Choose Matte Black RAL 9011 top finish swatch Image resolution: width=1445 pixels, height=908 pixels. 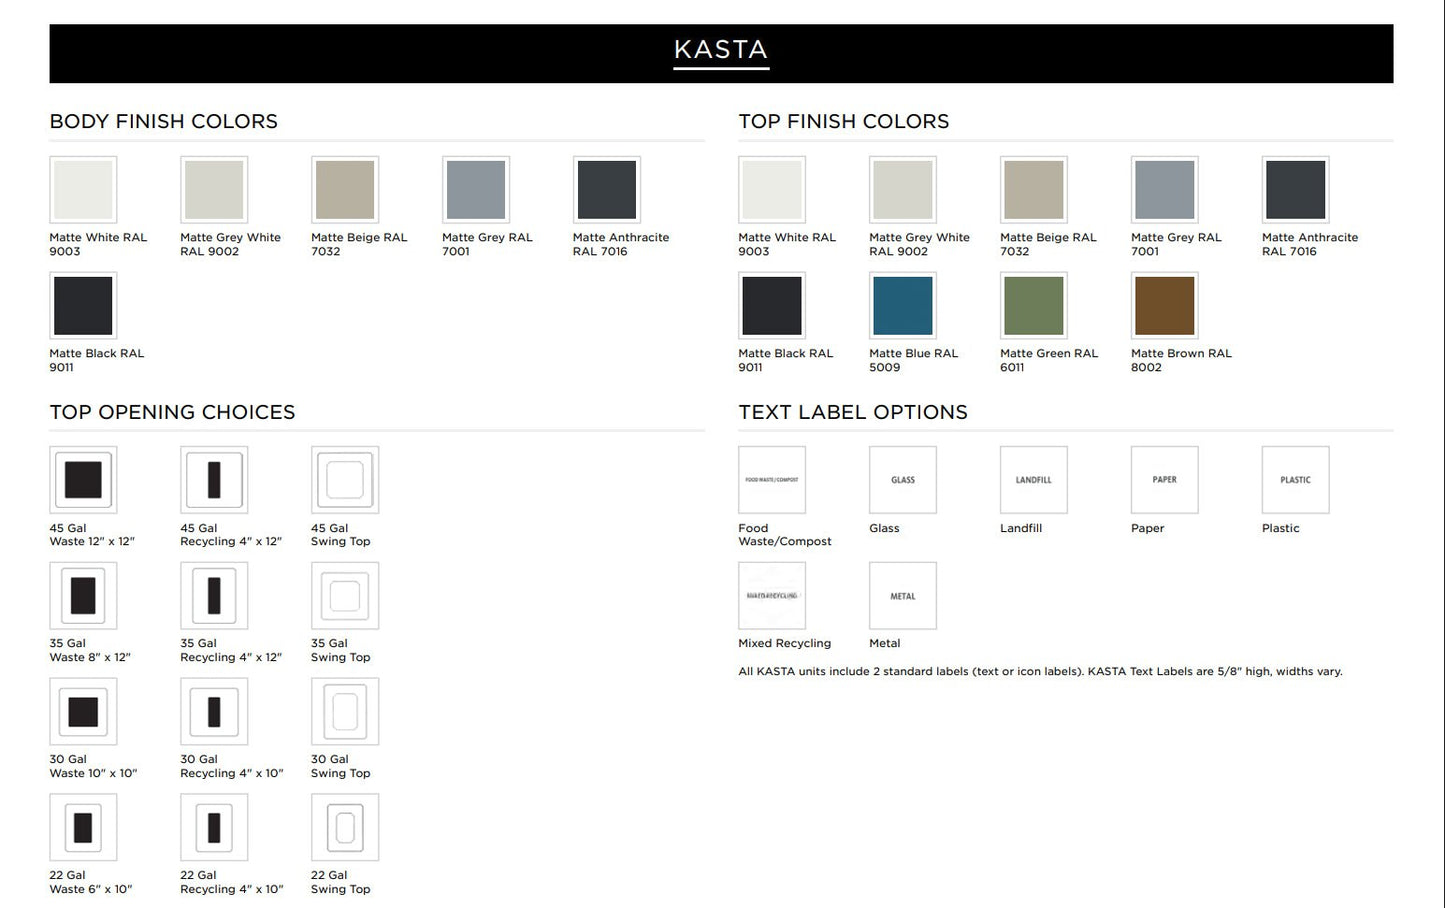[772, 306]
